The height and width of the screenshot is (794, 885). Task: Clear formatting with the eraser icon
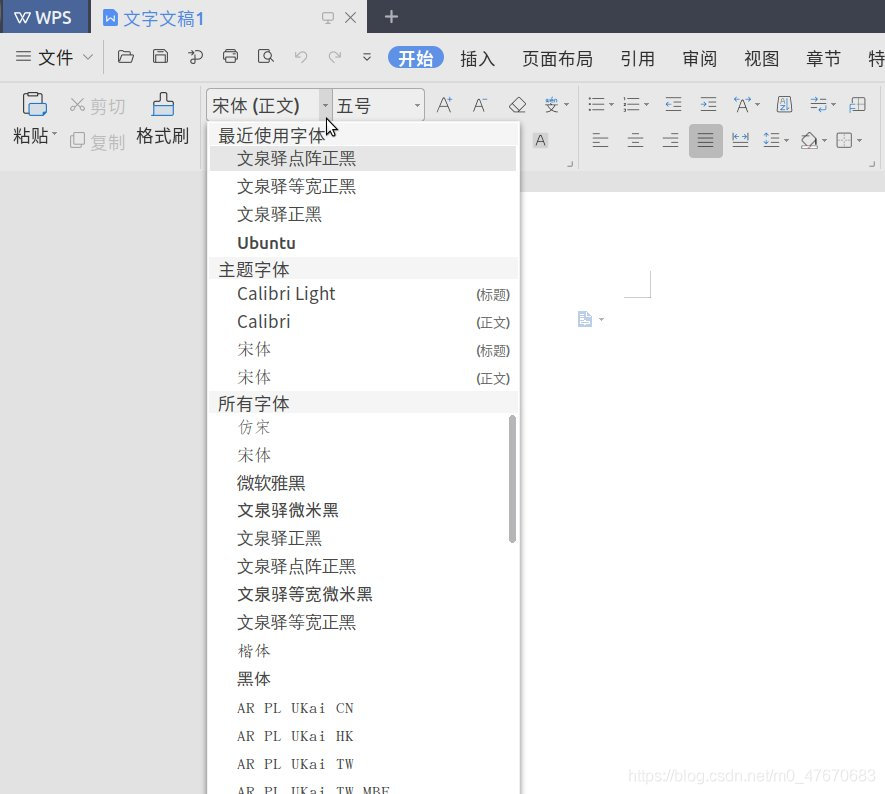click(x=517, y=103)
